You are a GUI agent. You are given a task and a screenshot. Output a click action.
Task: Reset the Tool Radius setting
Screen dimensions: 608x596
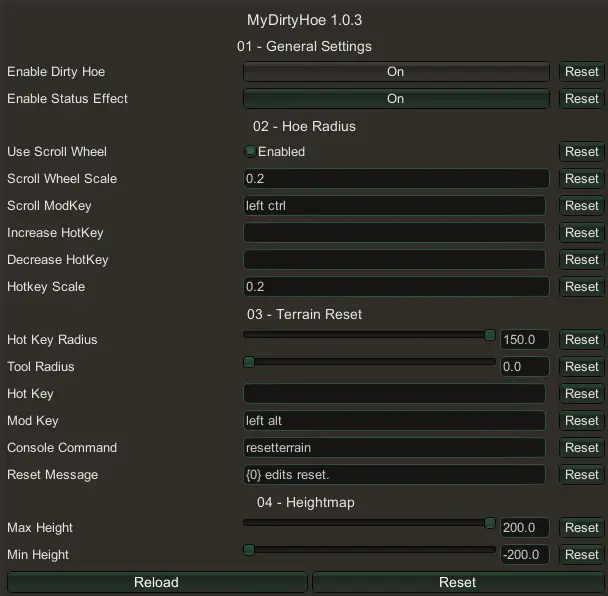coord(581,366)
